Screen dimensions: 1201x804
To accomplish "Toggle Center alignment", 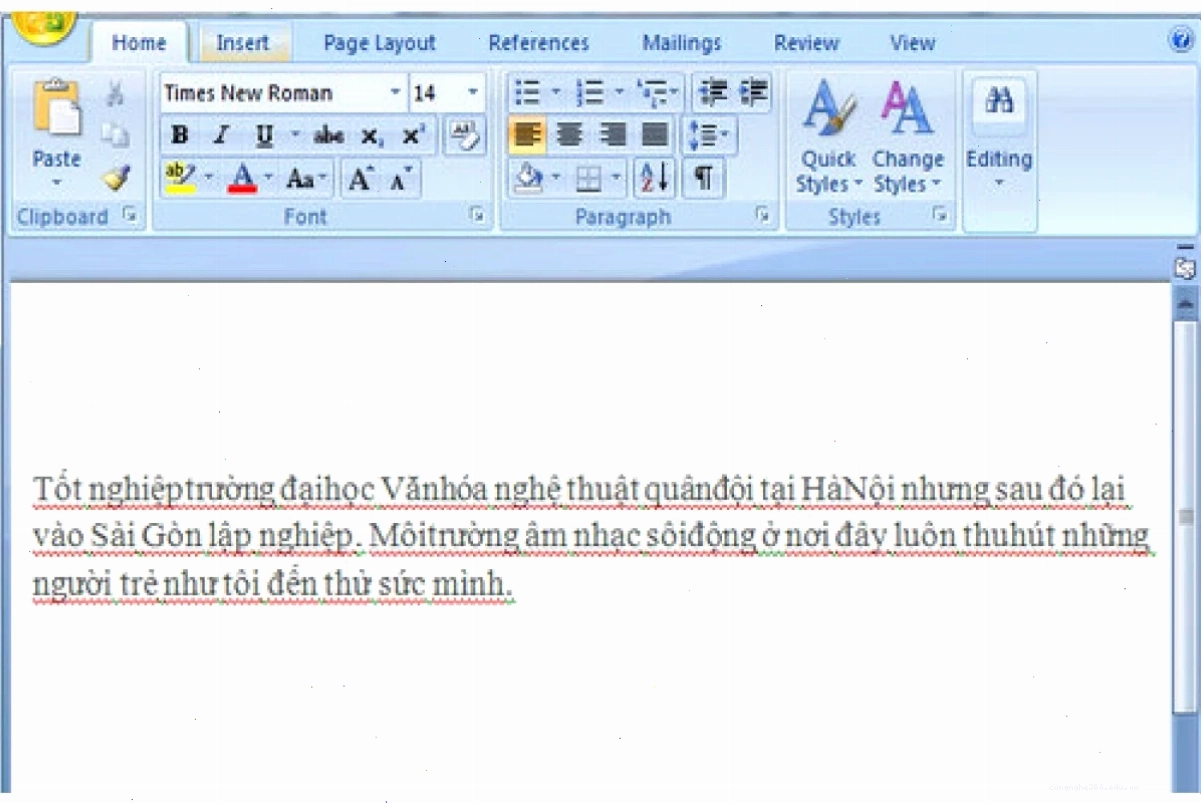I will coord(569,135).
